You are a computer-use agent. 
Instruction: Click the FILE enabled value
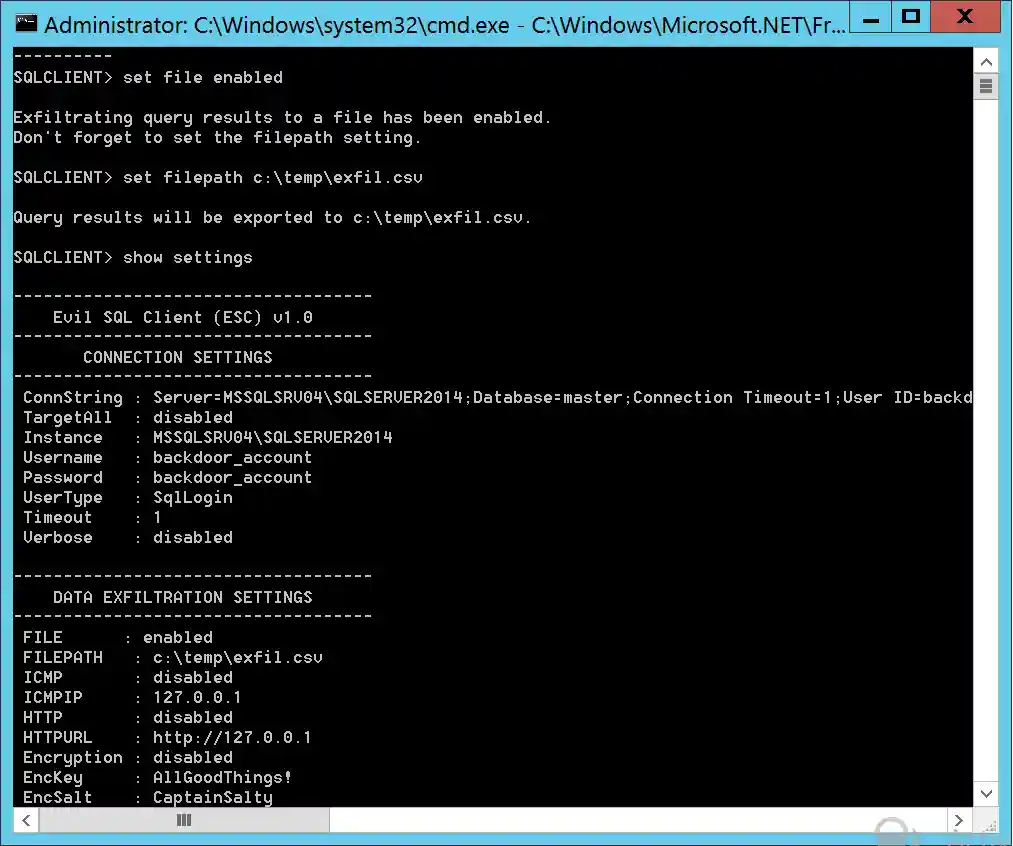(178, 638)
